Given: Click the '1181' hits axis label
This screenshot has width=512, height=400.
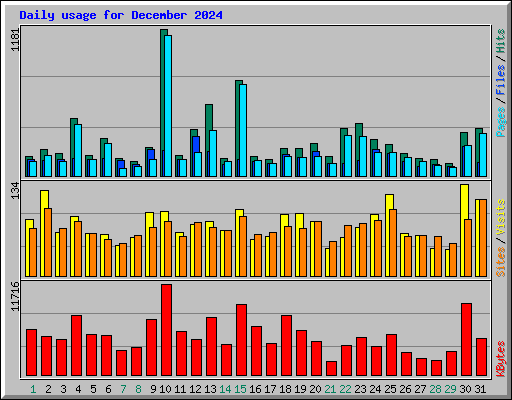Looking at the screenshot, I should click(x=15, y=40).
